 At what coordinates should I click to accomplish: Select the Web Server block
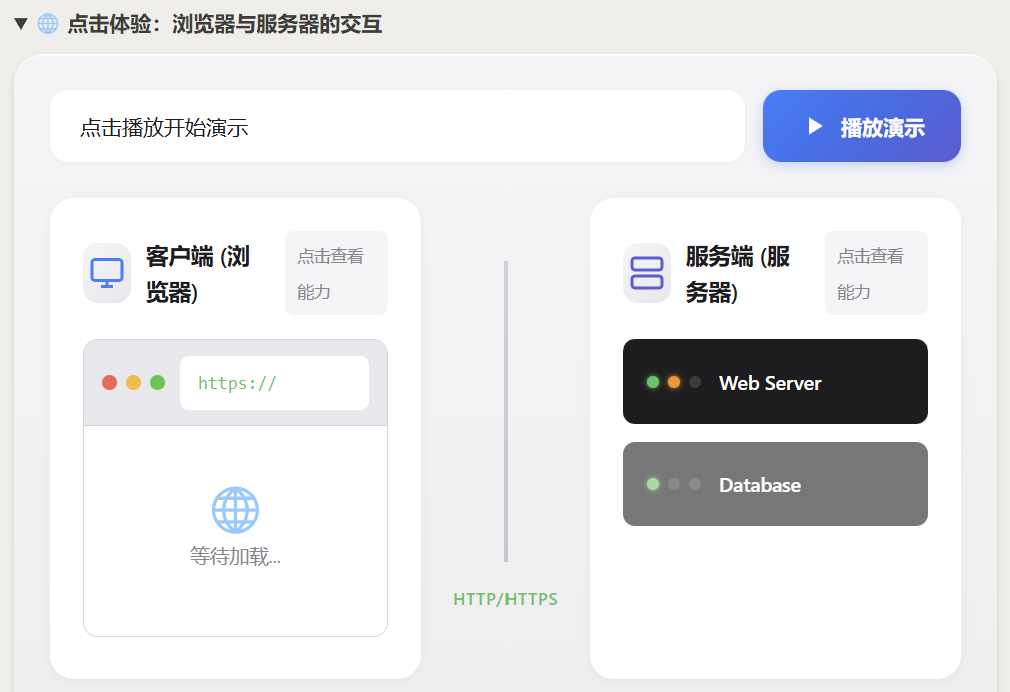point(775,381)
